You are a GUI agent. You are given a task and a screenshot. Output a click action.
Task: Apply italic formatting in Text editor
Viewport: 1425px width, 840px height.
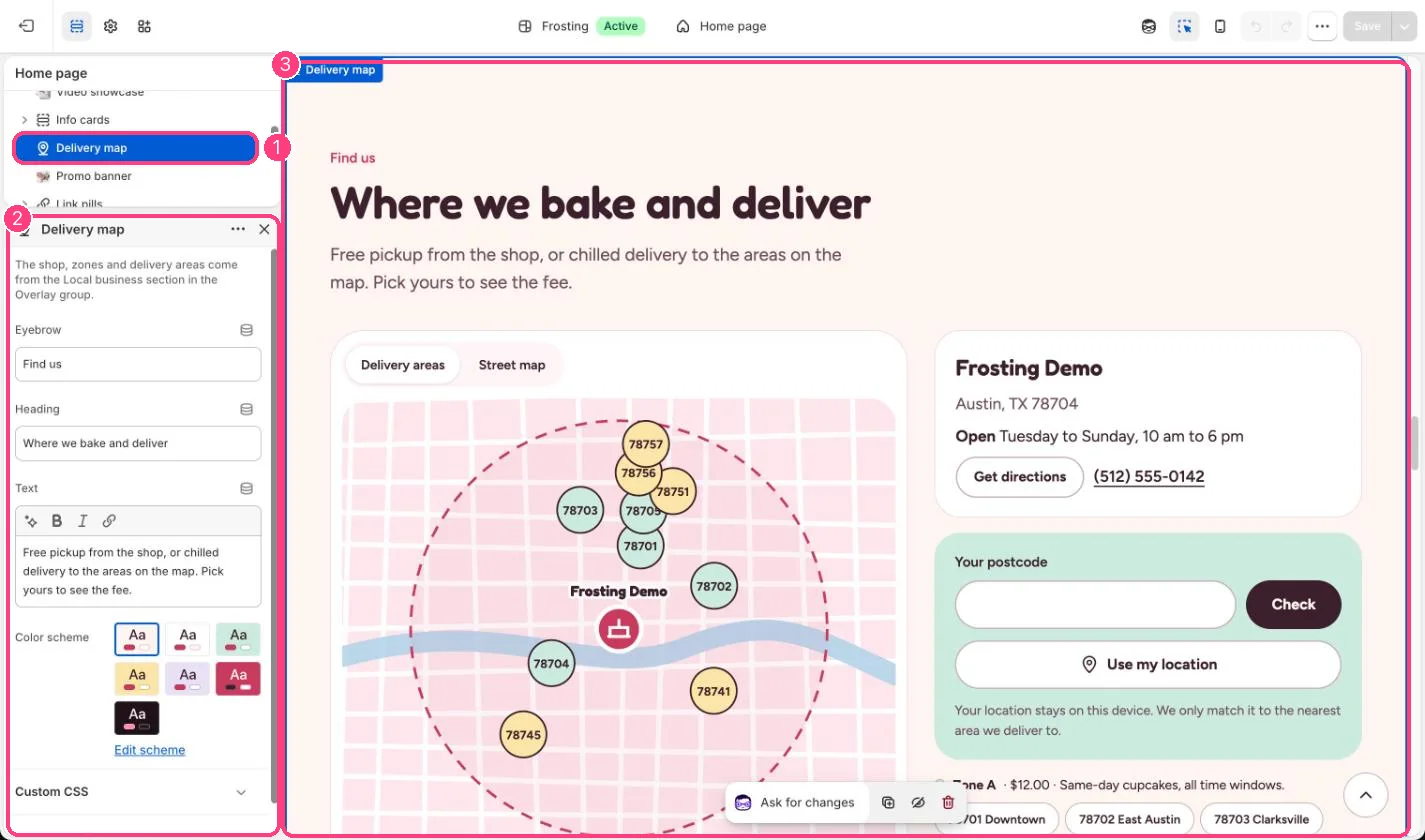pos(83,521)
